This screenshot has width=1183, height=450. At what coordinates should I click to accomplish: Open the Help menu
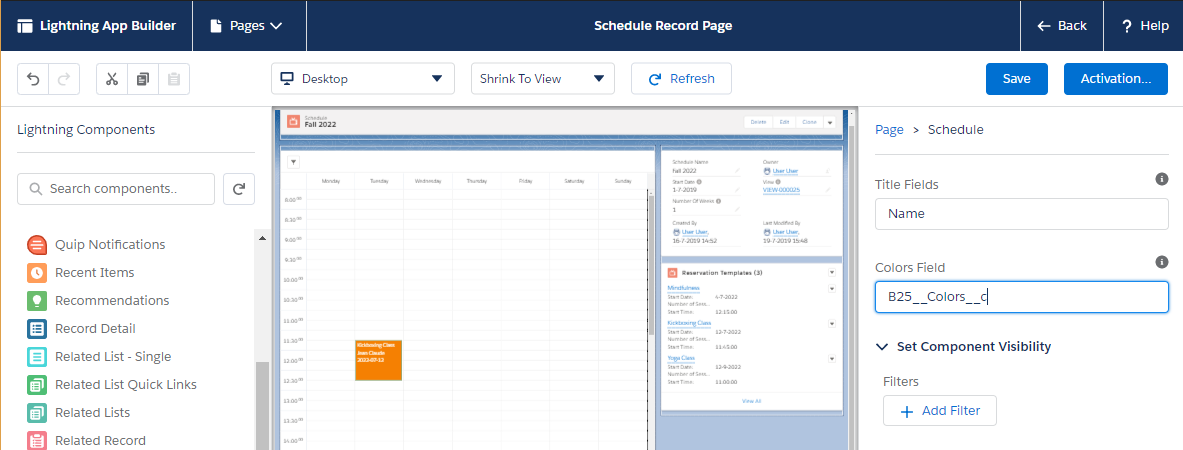[x=1144, y=26]
